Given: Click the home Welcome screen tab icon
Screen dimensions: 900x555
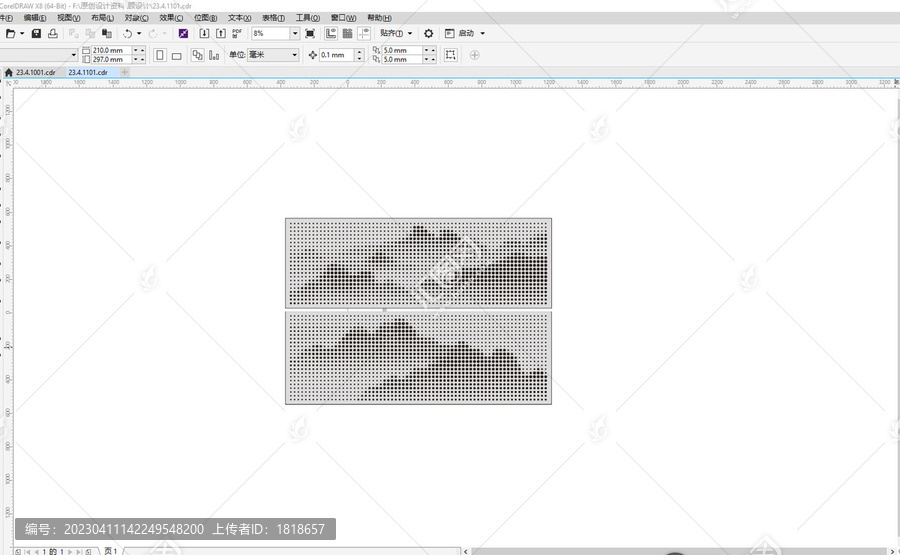Looking at the screenshot, I should 9,72.
